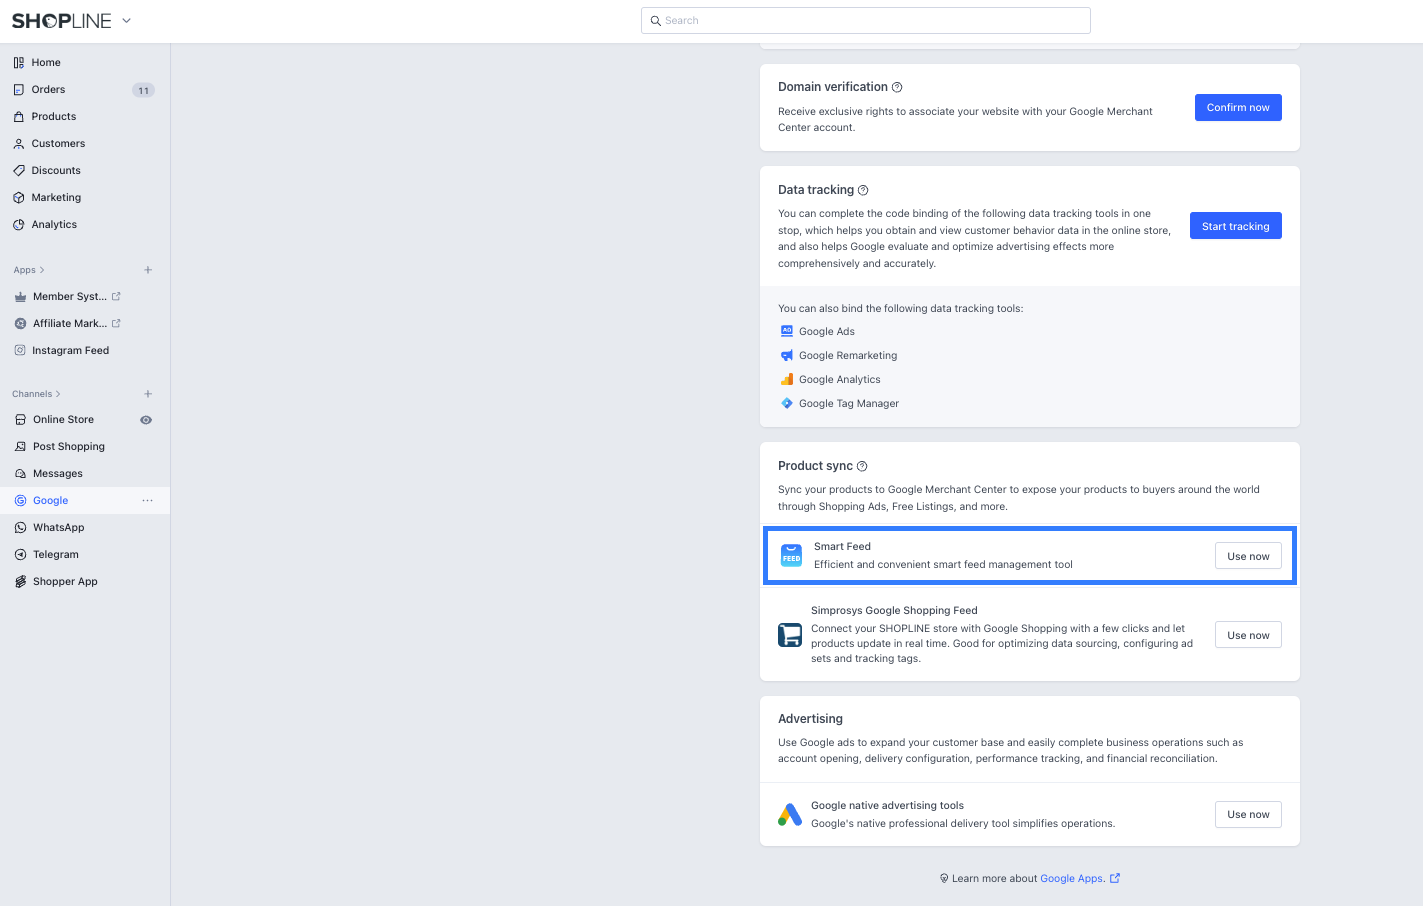Viewport: 1423px width, 906px height.
Task: Expand the Apps section chevron
Action: (42, 270)
